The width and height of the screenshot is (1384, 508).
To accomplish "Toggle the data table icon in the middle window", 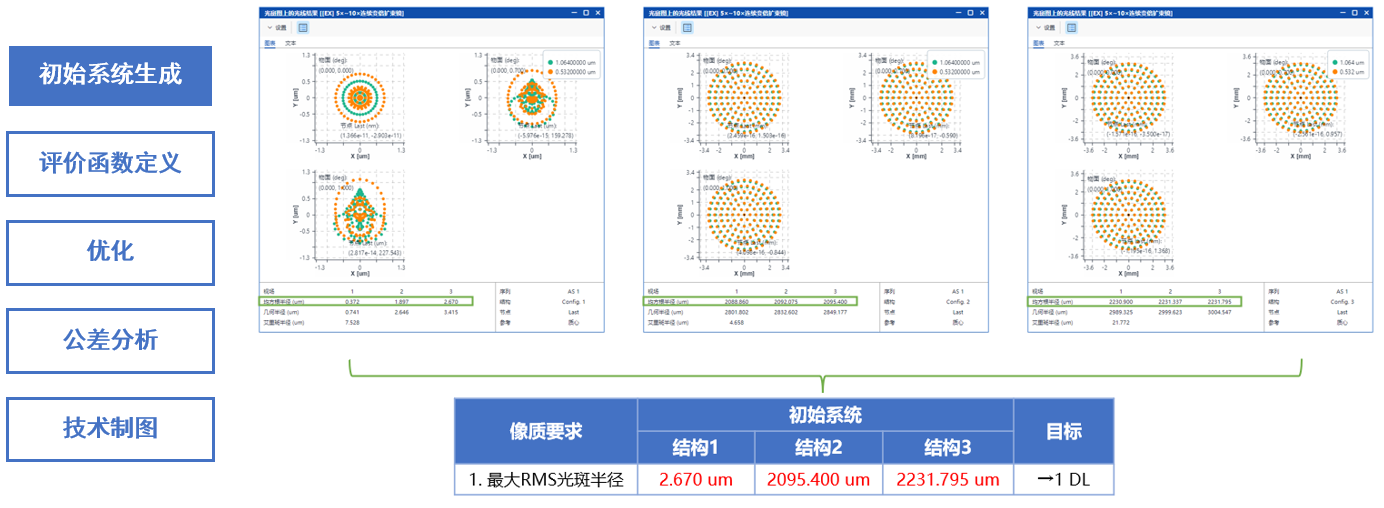I will click(x=687, y=28).
